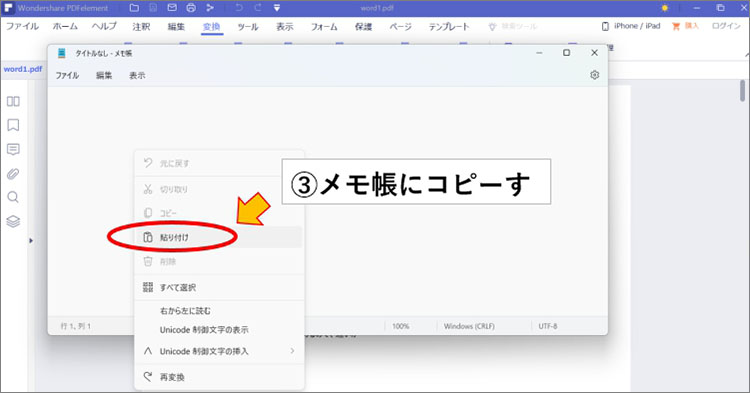750x393 pixels.
Task: Open the search magnifier icon in left sidebar
Action: coord(13,197)
